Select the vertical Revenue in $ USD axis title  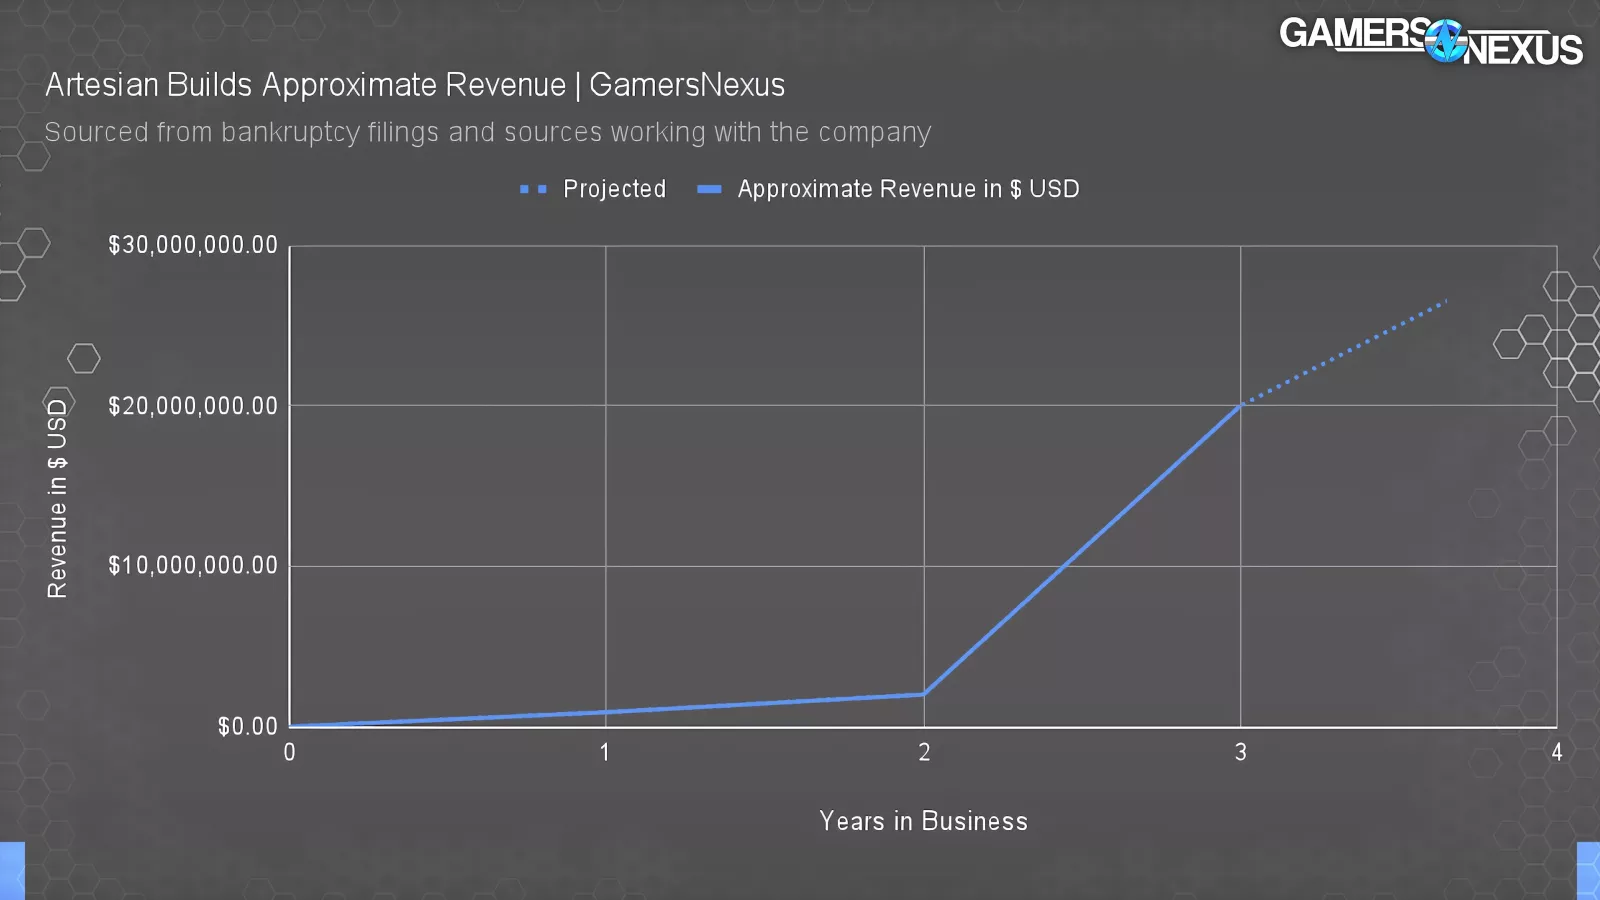57,498
